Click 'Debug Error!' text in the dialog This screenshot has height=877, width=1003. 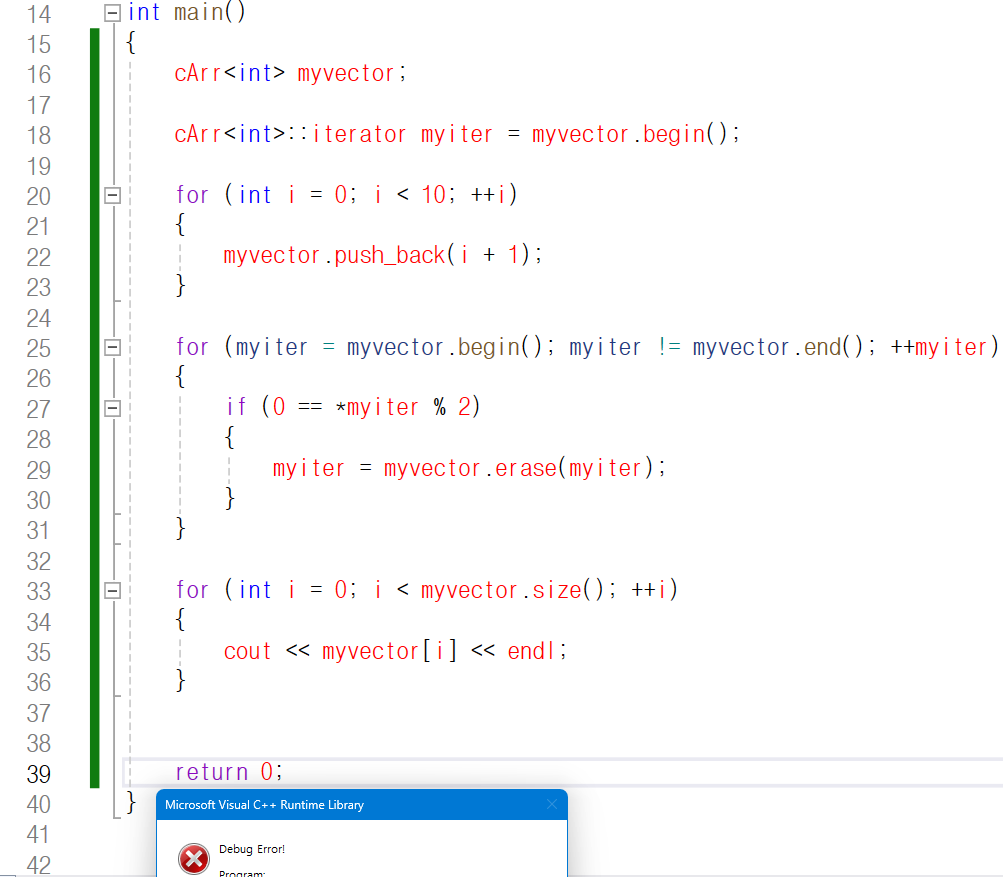252,849
